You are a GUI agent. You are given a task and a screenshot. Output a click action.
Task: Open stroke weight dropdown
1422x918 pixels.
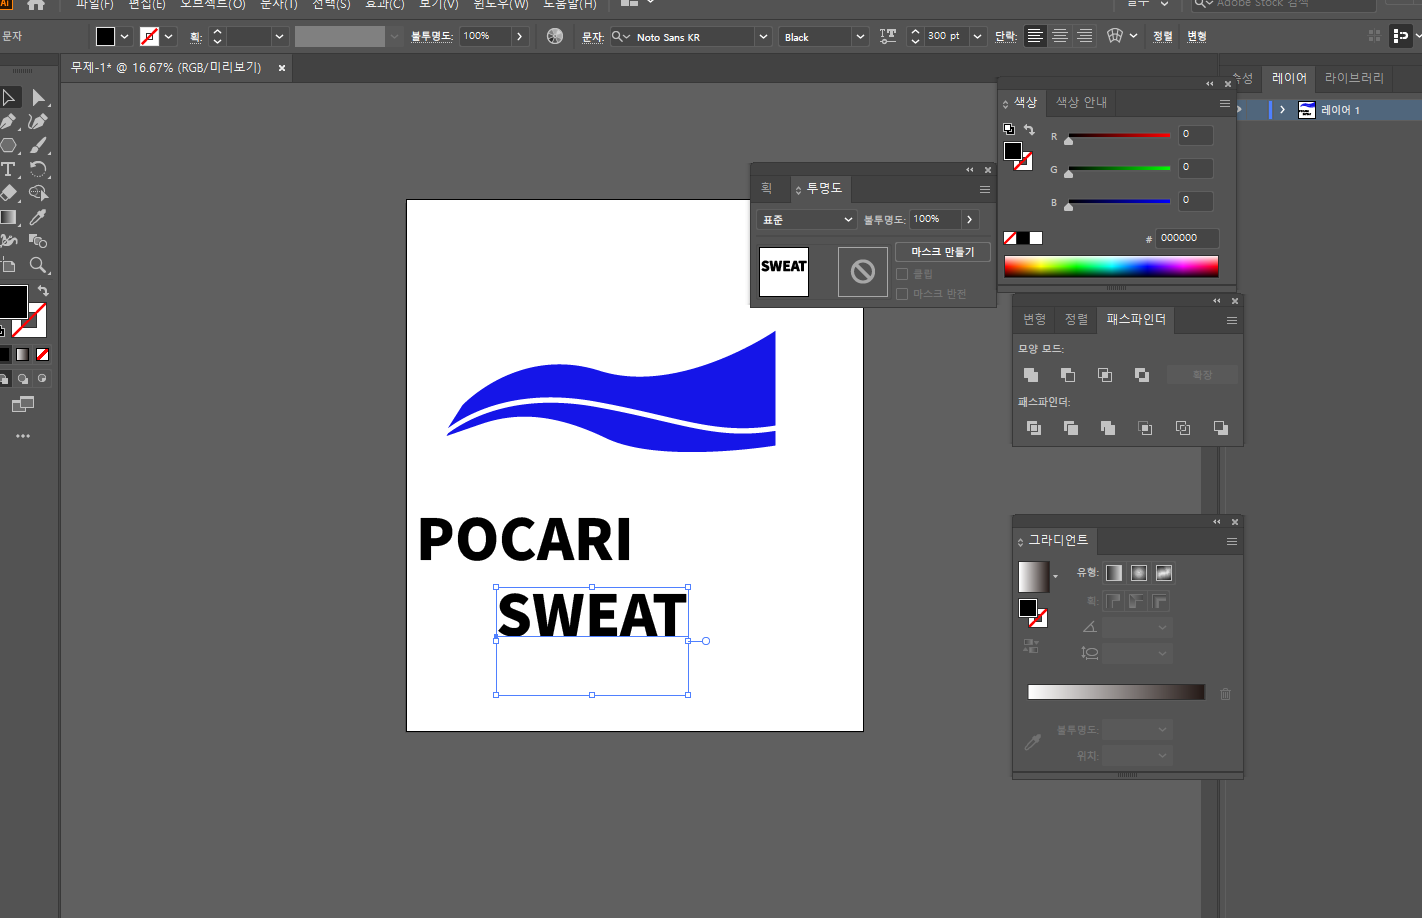pyautogui.click(x=279, y=36)
